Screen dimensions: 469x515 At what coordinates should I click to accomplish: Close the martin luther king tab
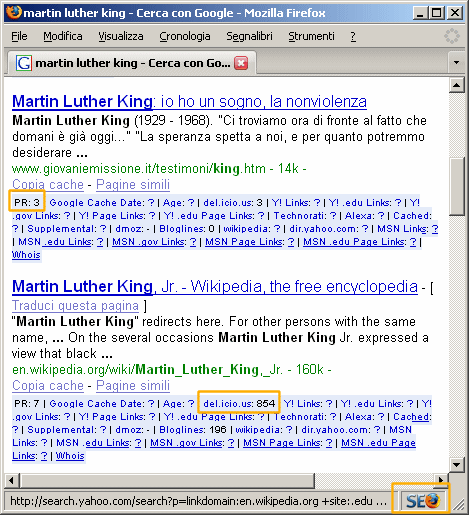(241, 63)
